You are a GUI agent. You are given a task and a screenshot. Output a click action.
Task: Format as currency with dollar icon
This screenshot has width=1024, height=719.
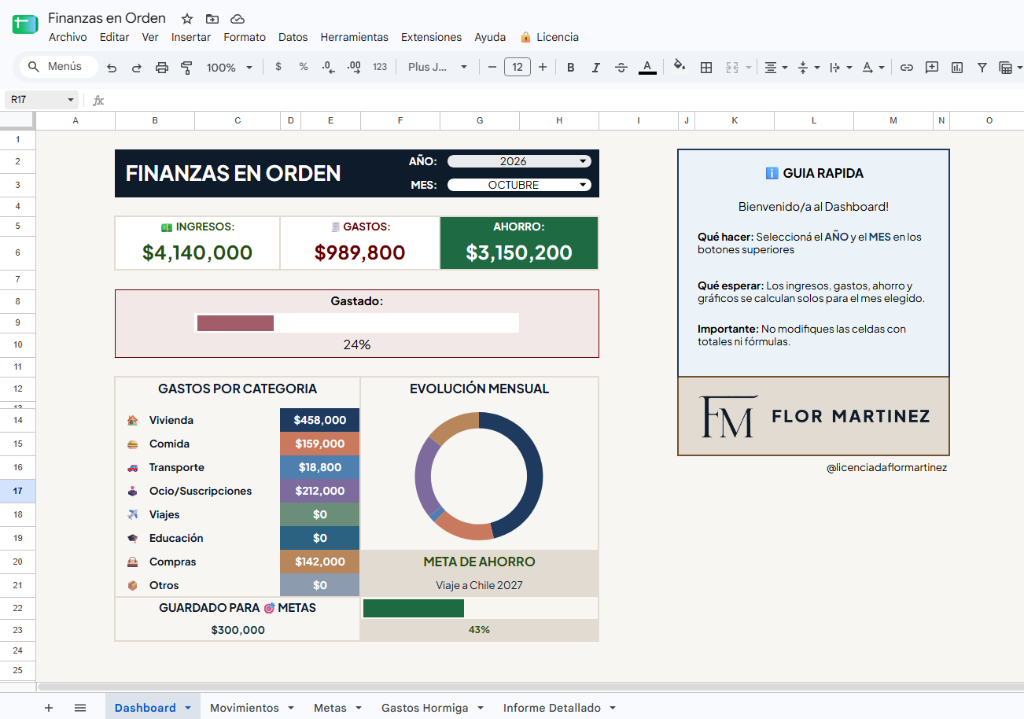point(278,67)
